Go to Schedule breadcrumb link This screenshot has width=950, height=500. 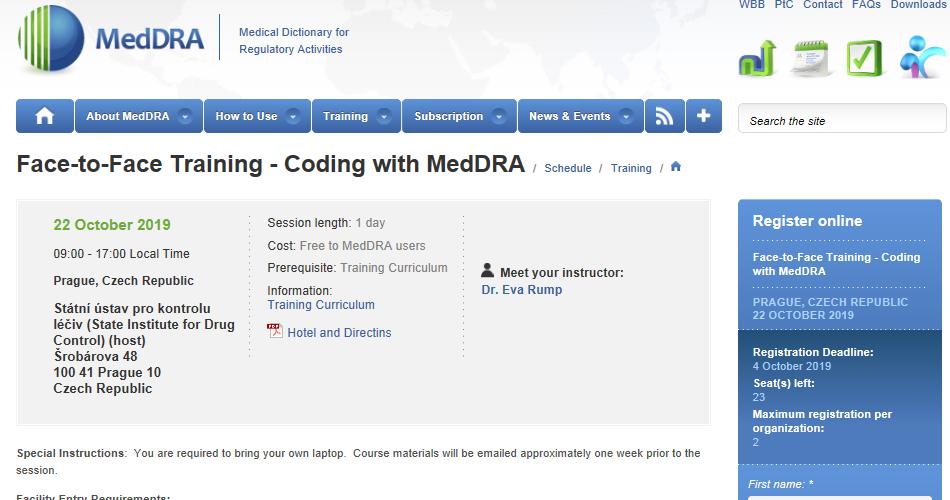[568, 168]
